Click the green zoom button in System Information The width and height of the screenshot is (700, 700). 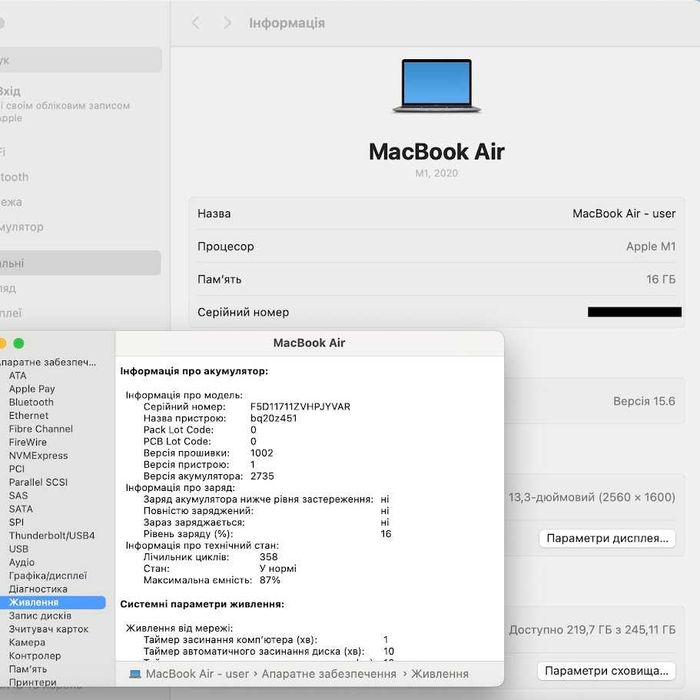coord(19,343)
